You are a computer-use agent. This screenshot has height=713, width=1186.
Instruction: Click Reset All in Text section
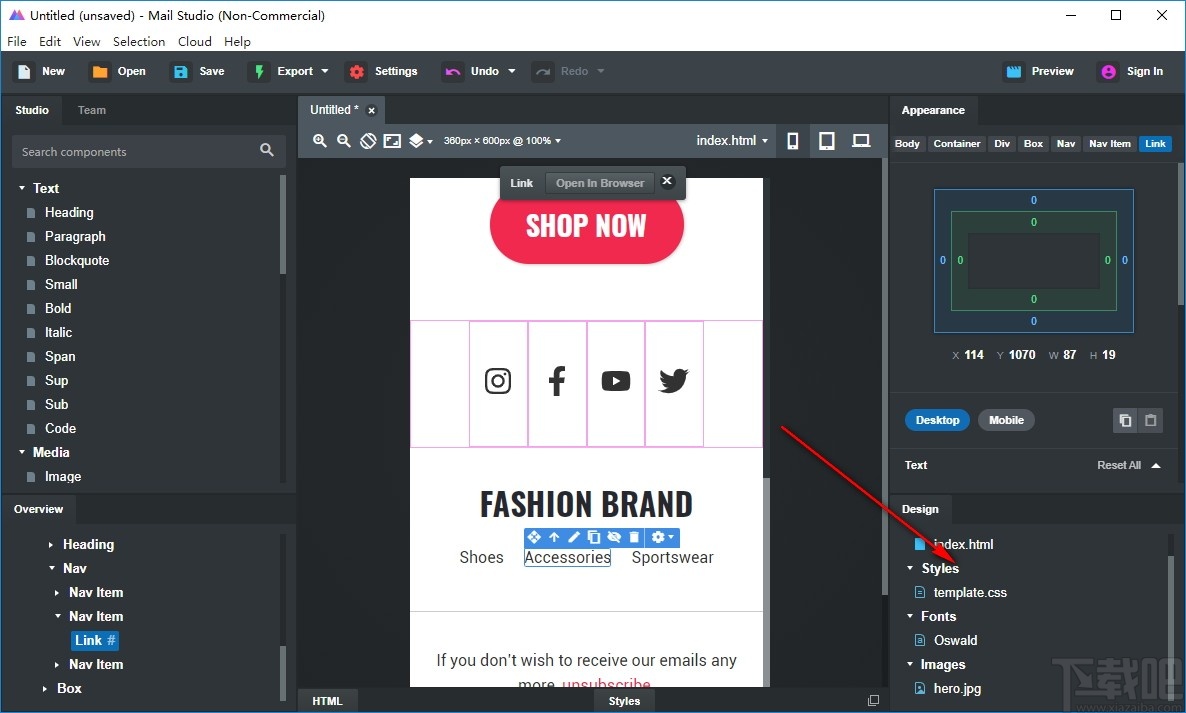click(x=1119, y=465)
